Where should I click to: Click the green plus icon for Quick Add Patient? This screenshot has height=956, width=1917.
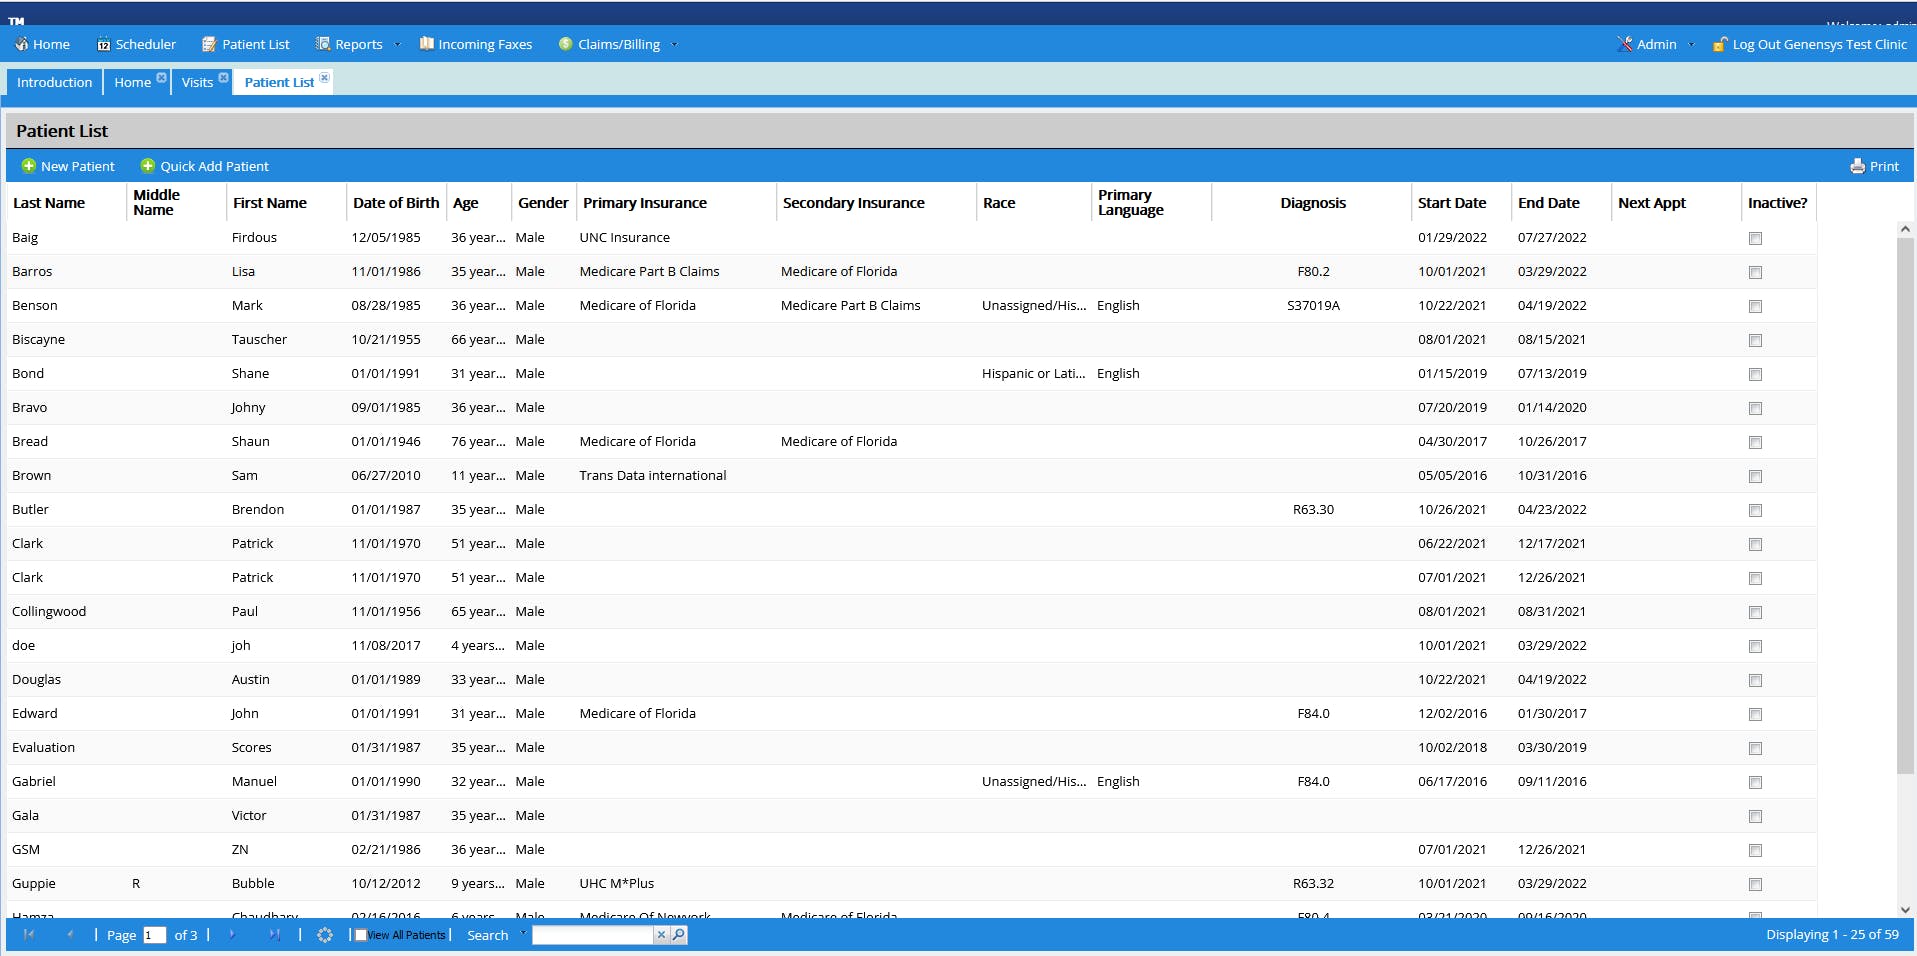click(x=148, y=166)
